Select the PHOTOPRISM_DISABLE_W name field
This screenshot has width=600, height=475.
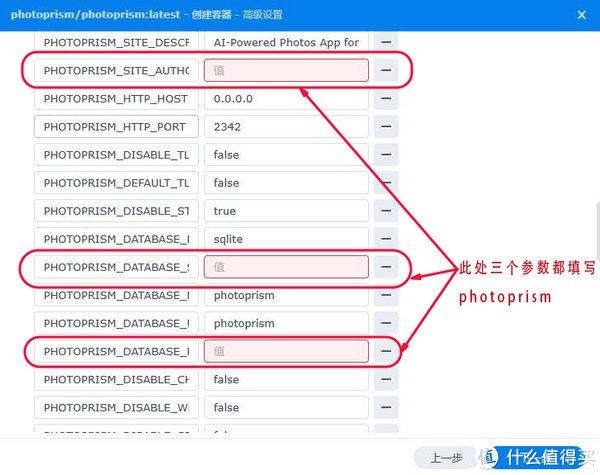click(116, 407)
